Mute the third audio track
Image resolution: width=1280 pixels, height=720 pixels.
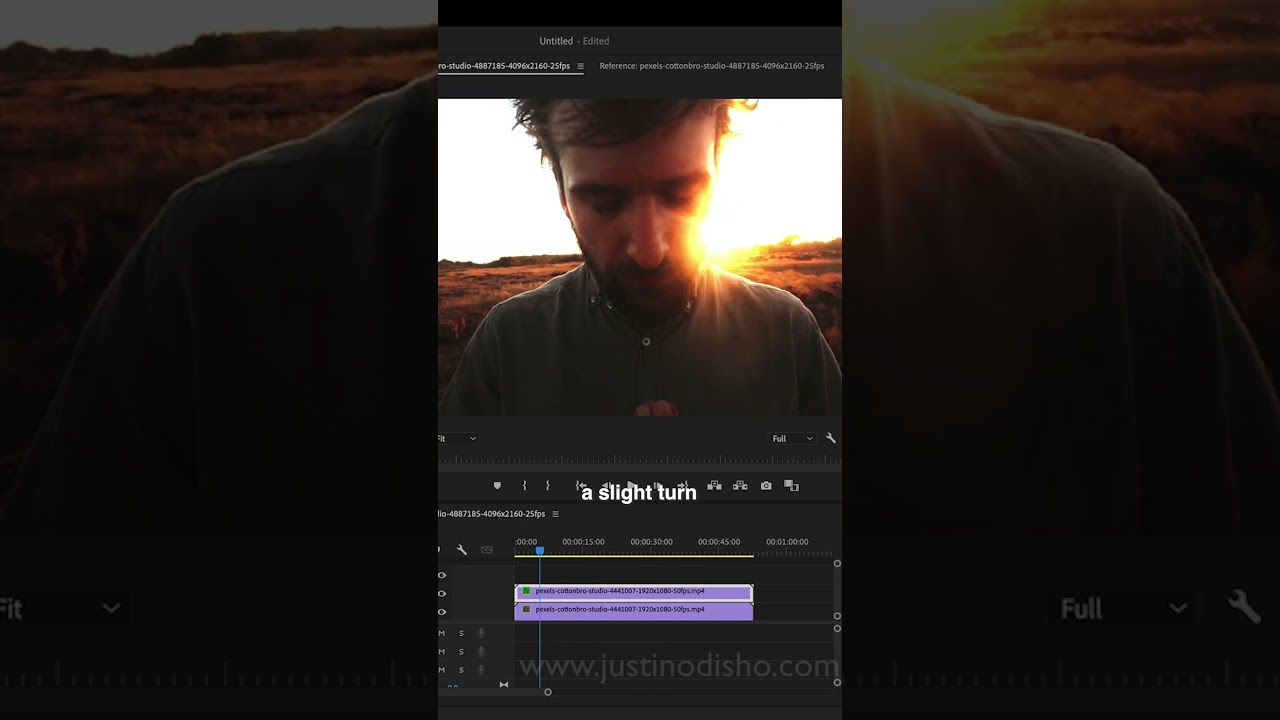click(441, 669)
